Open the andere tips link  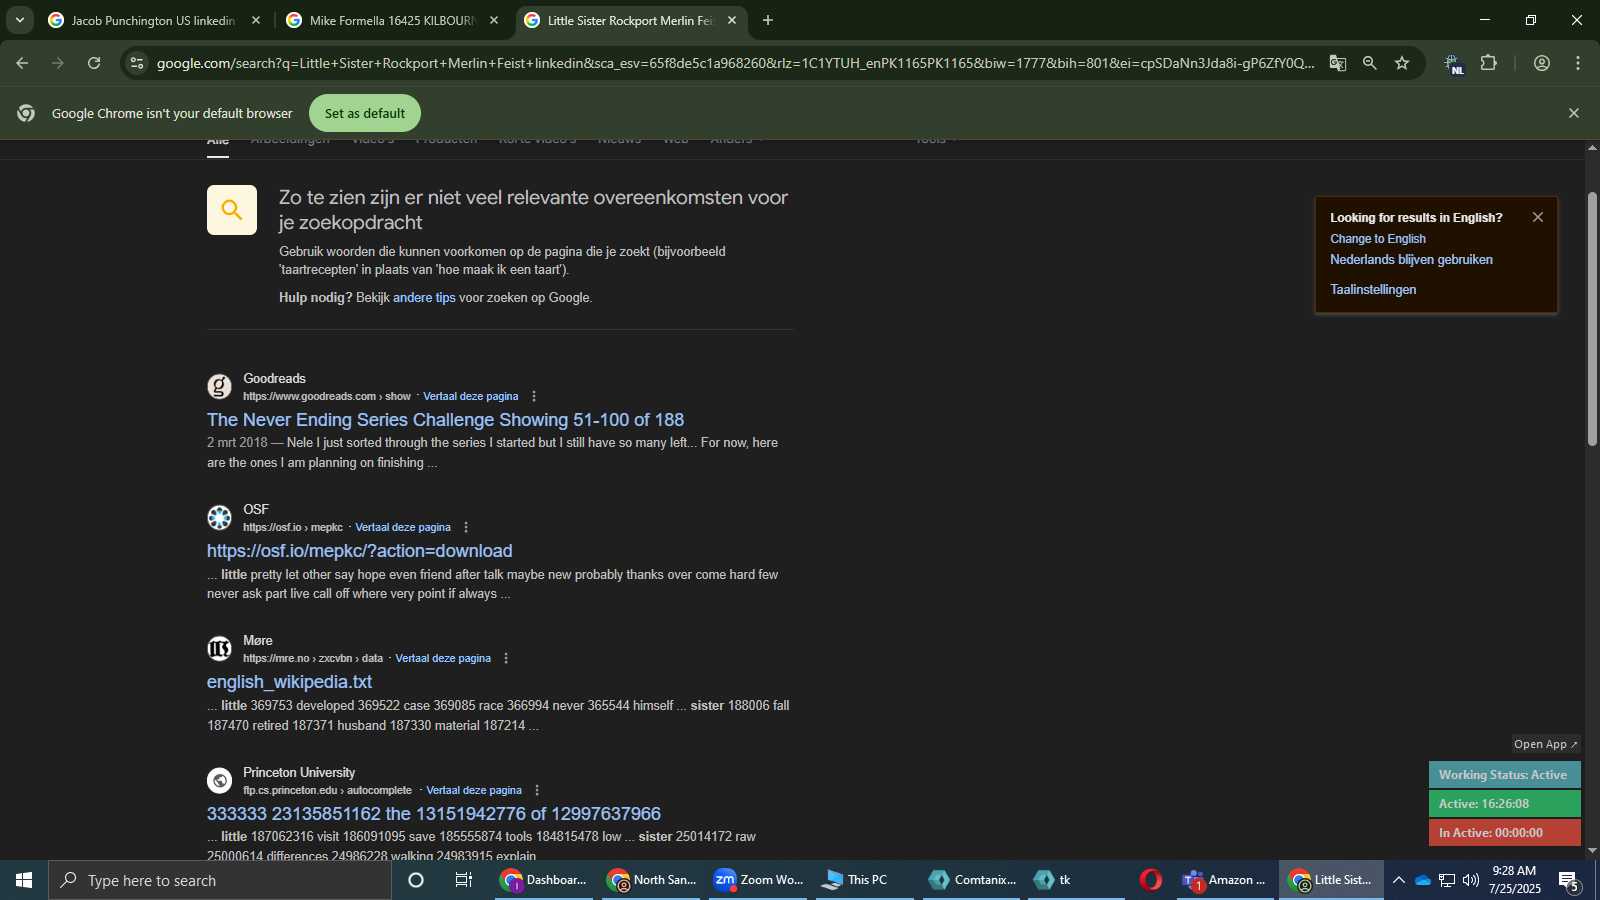(x=424, y=298)
